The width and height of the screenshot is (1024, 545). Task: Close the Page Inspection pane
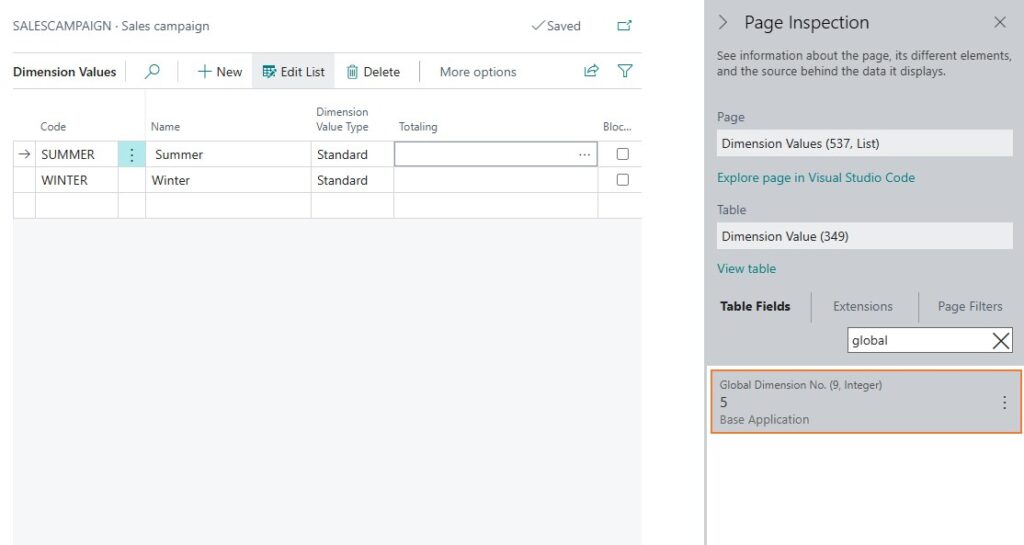[1000, 22]
